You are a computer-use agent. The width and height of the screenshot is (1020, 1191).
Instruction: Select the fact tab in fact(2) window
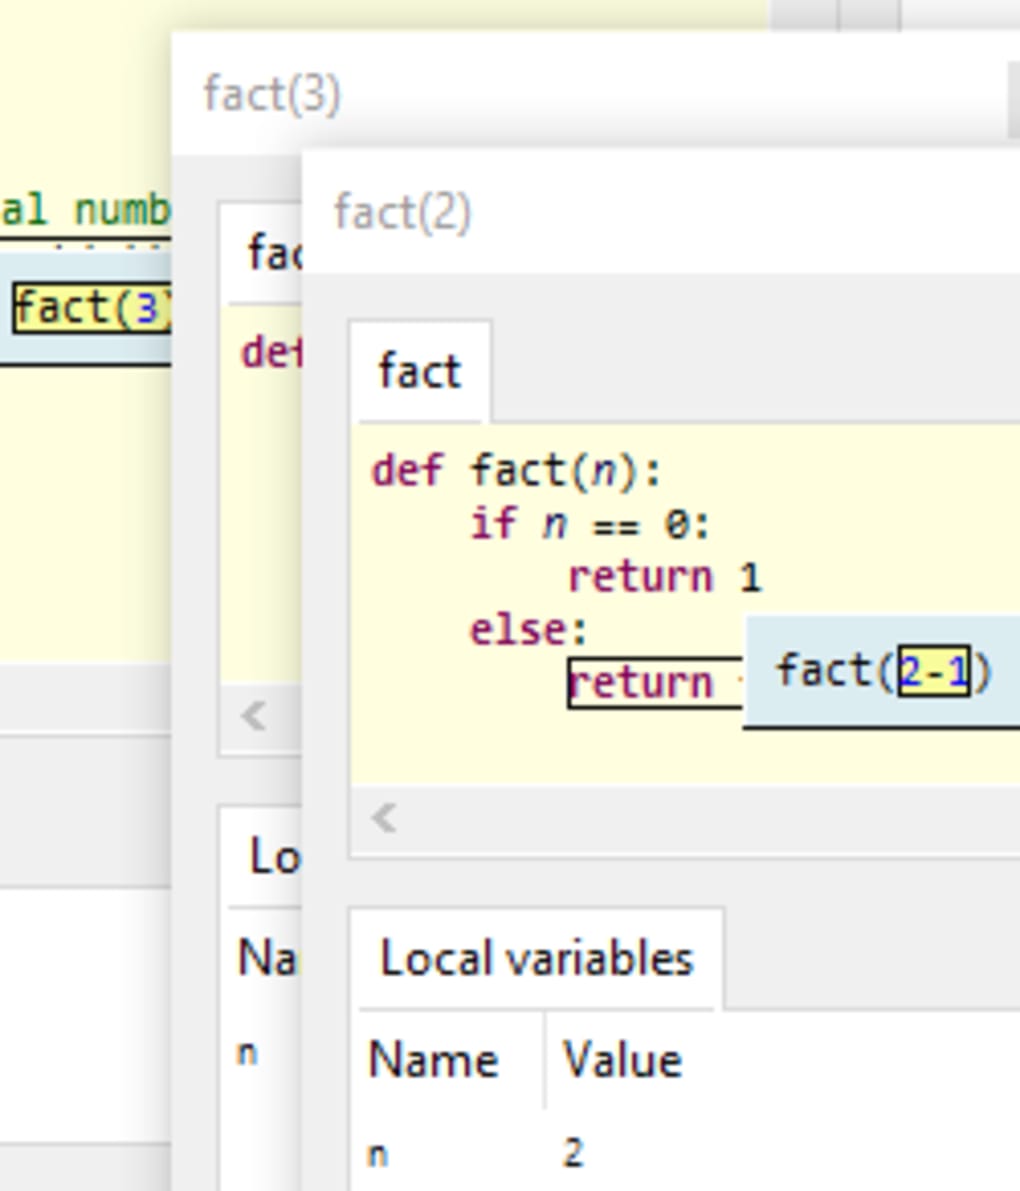click(420, 372)
